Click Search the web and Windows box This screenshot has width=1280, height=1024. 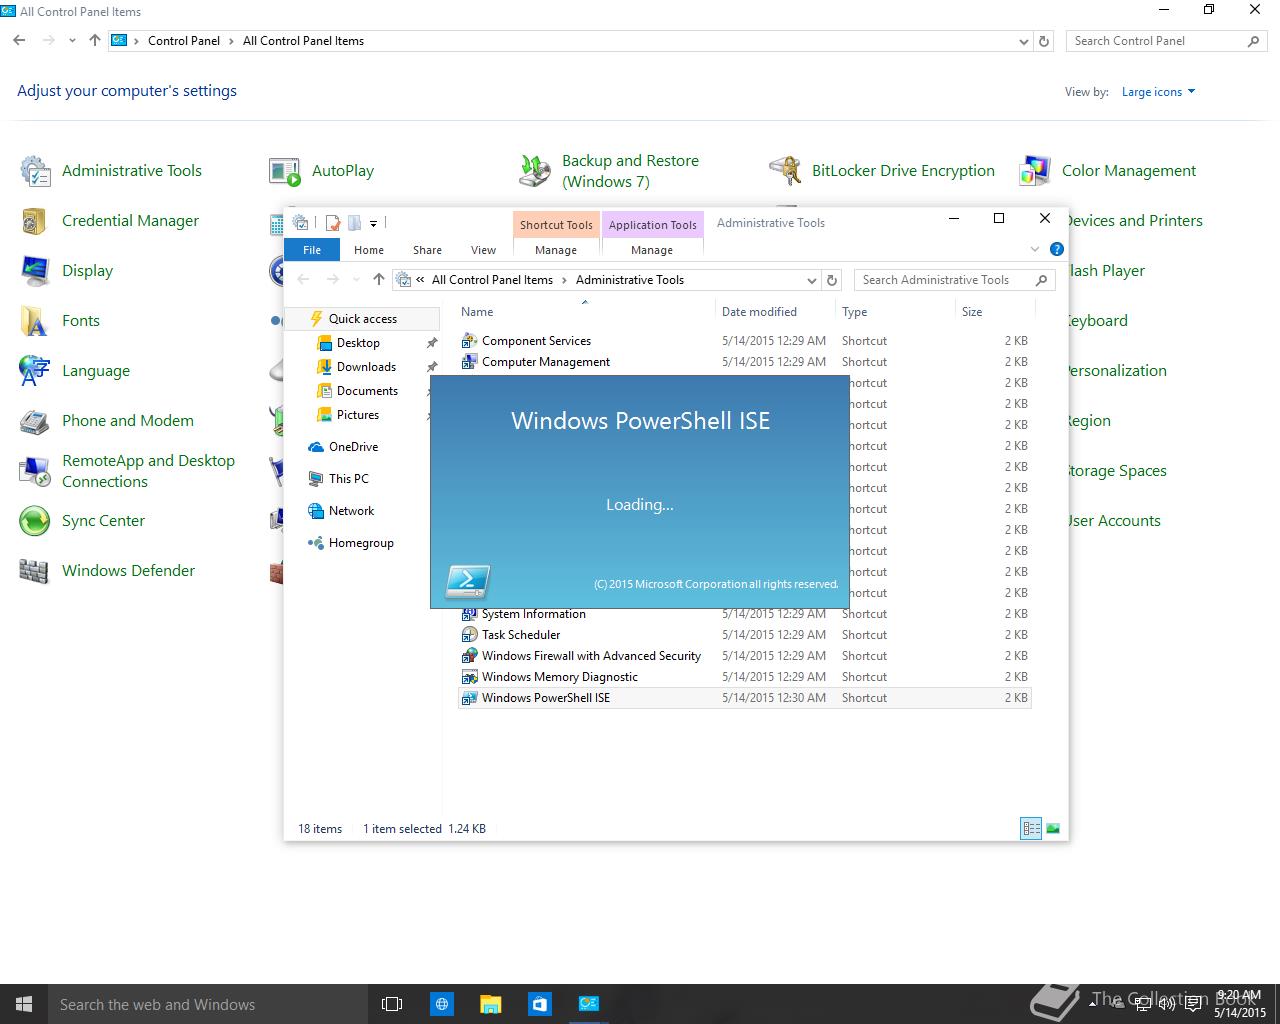[208, 1004]
